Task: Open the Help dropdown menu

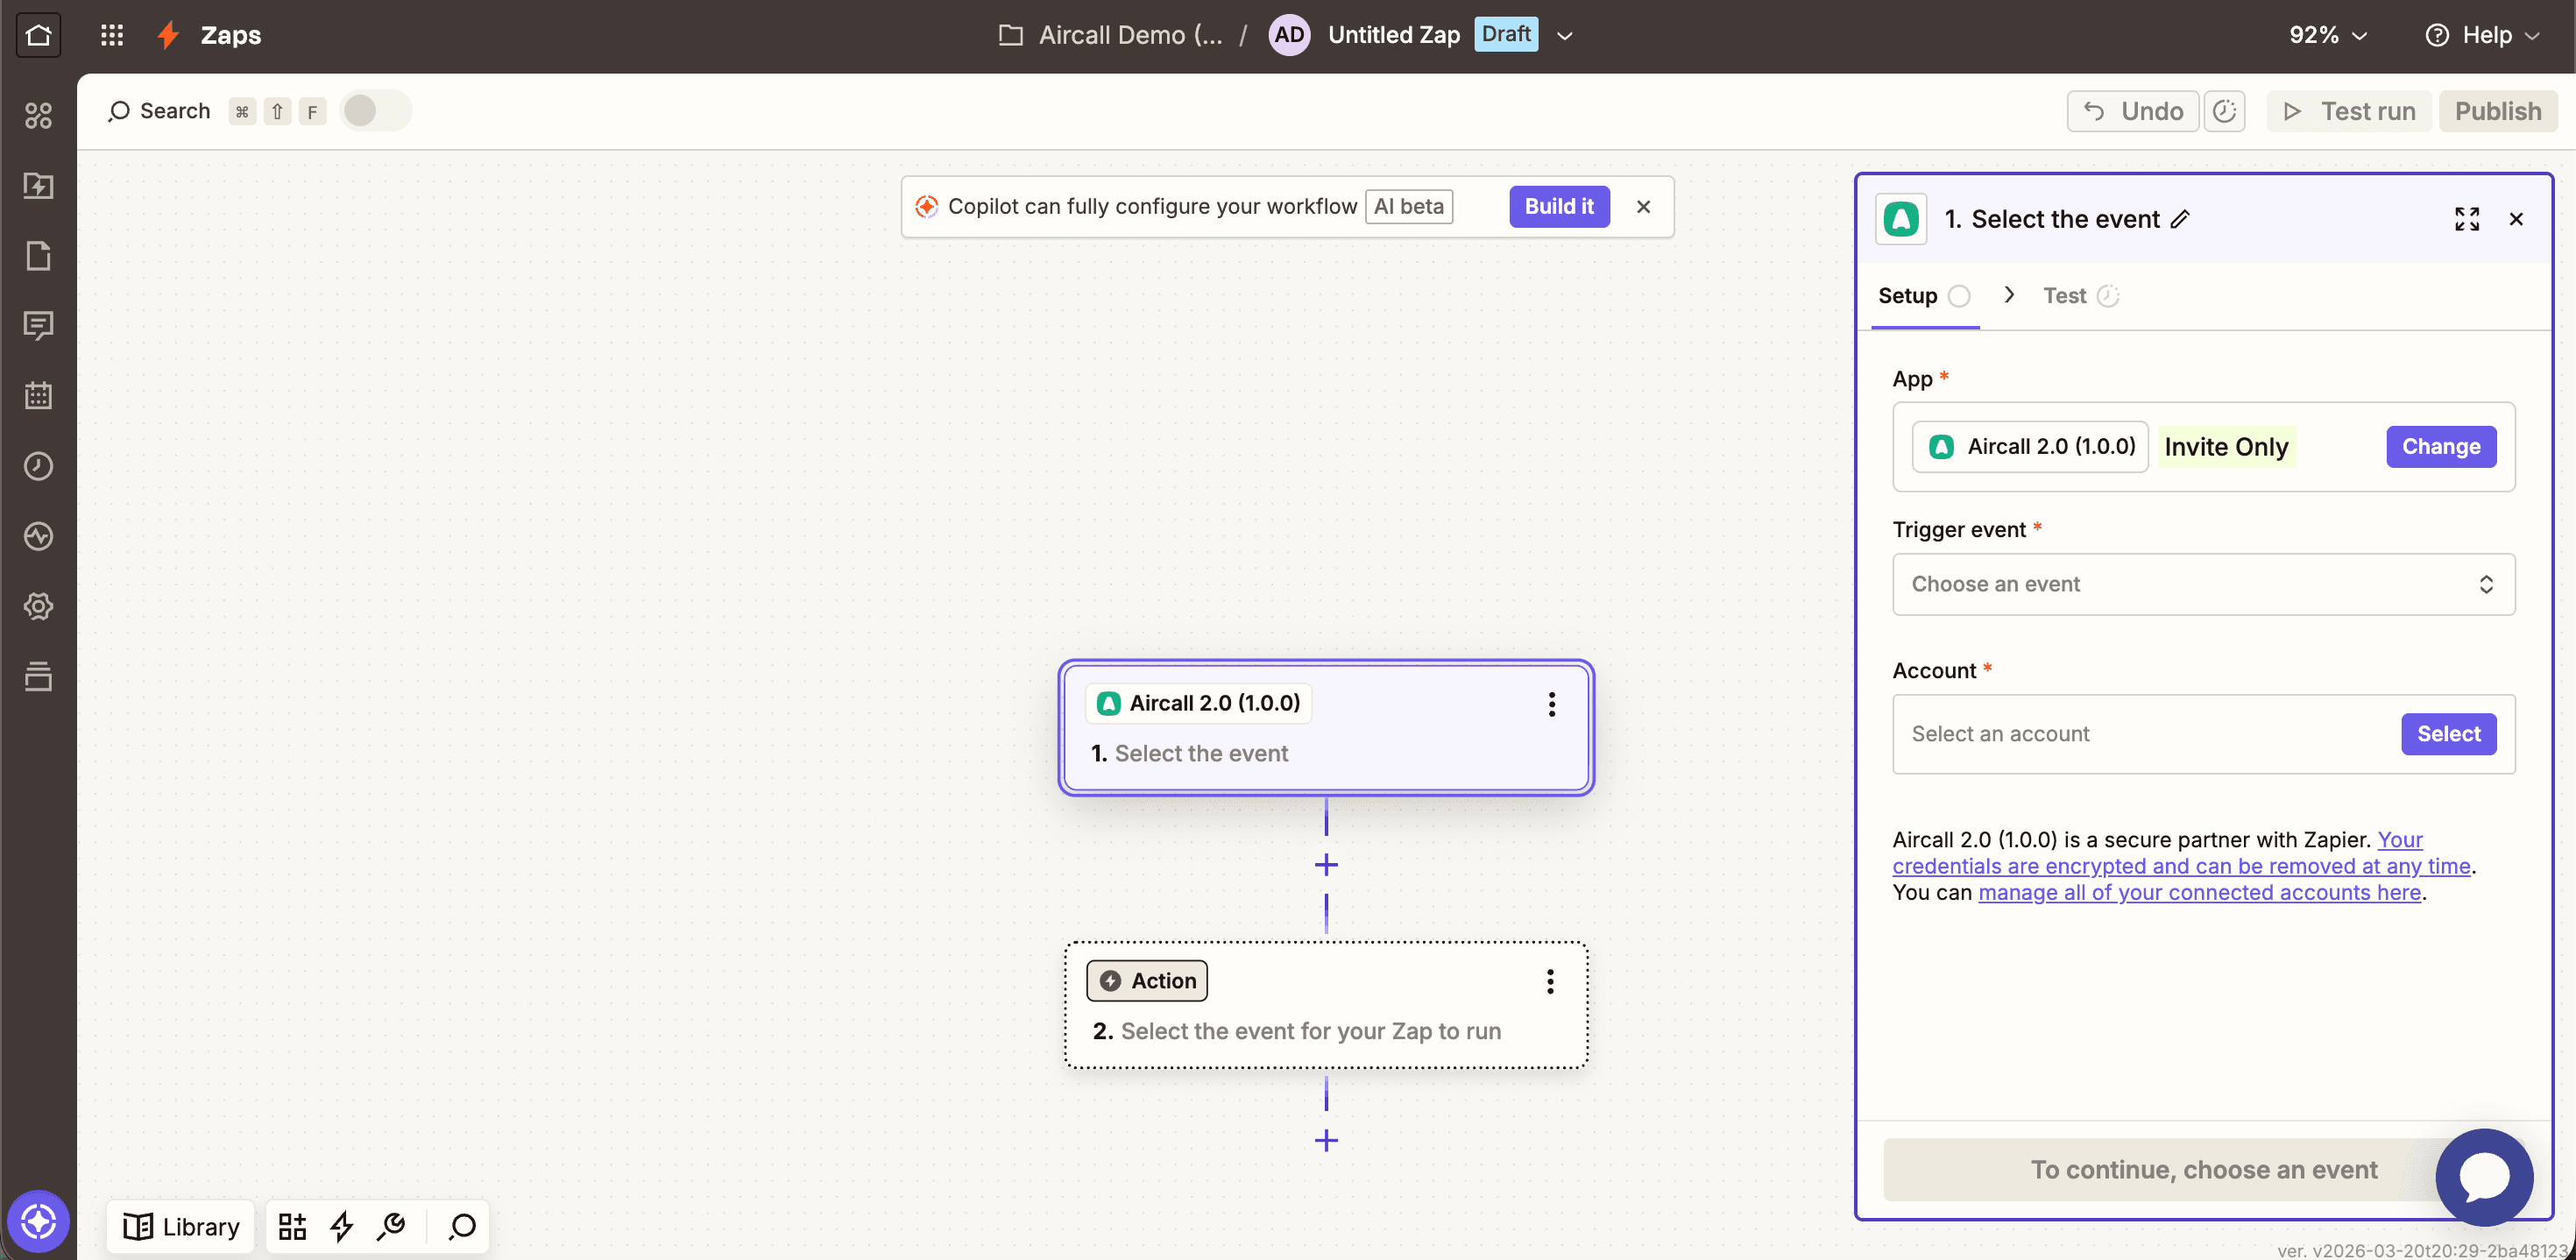Action: [x=2483, y=35]
